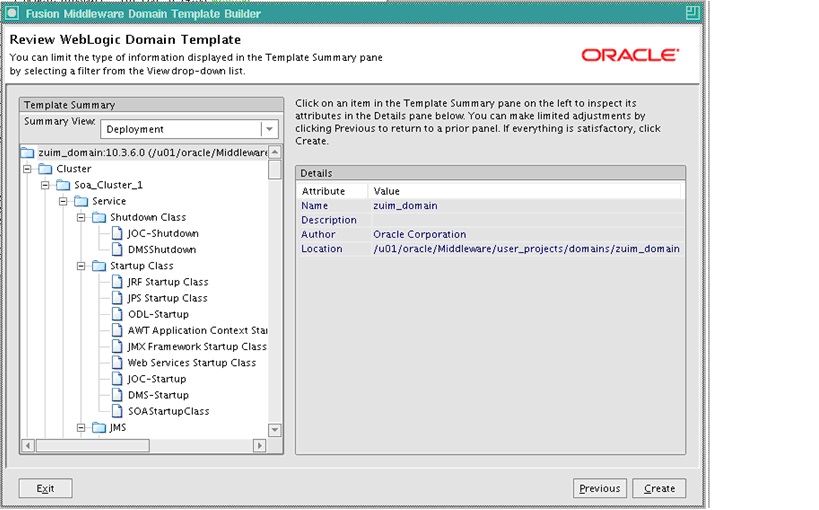Viewport: 819px width, 510px height.
Task: Click the Cluster folder icon
Action: [45, 169]
